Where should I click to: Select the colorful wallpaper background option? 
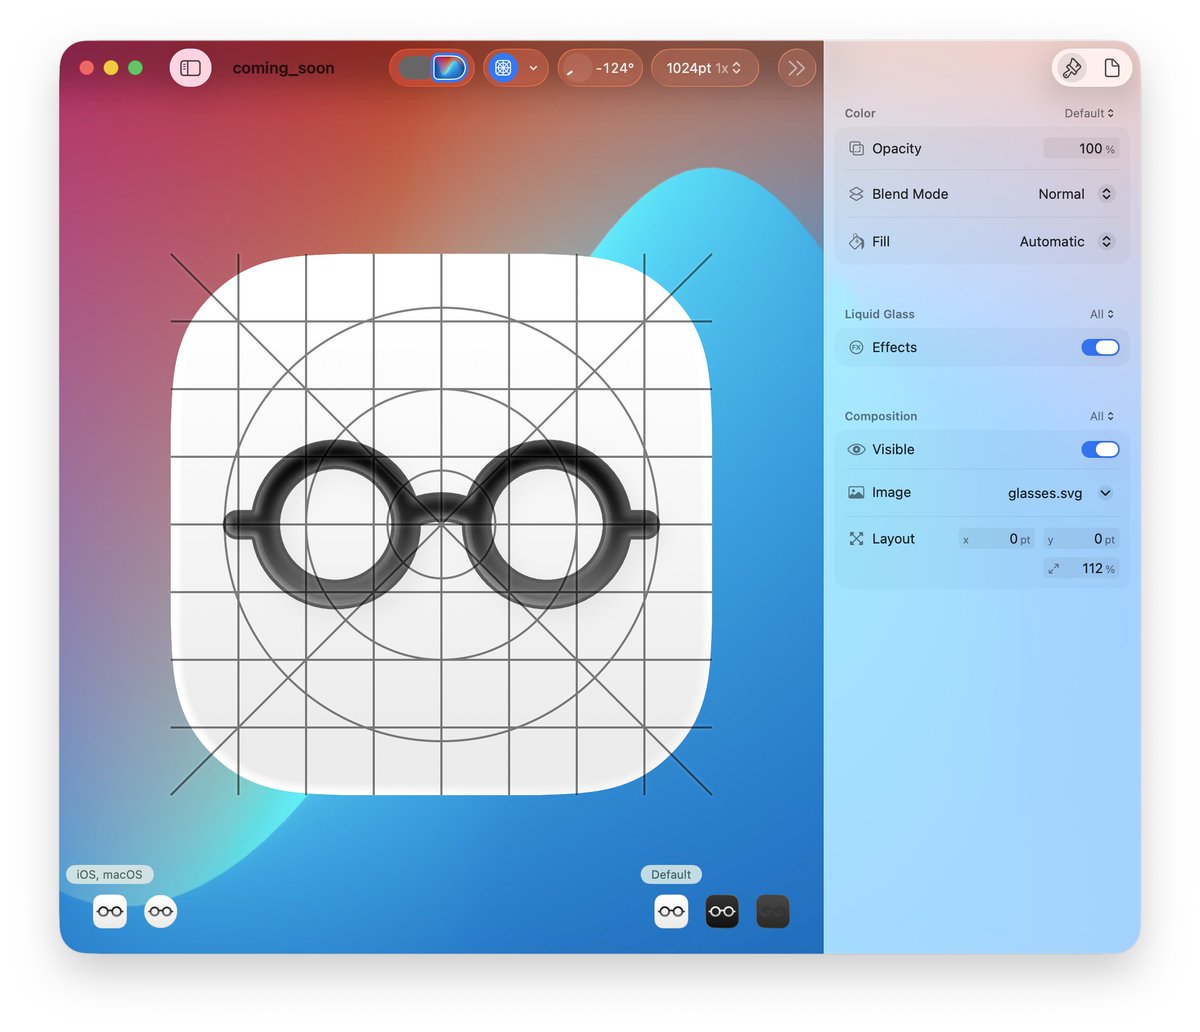(x=449, y=68)
